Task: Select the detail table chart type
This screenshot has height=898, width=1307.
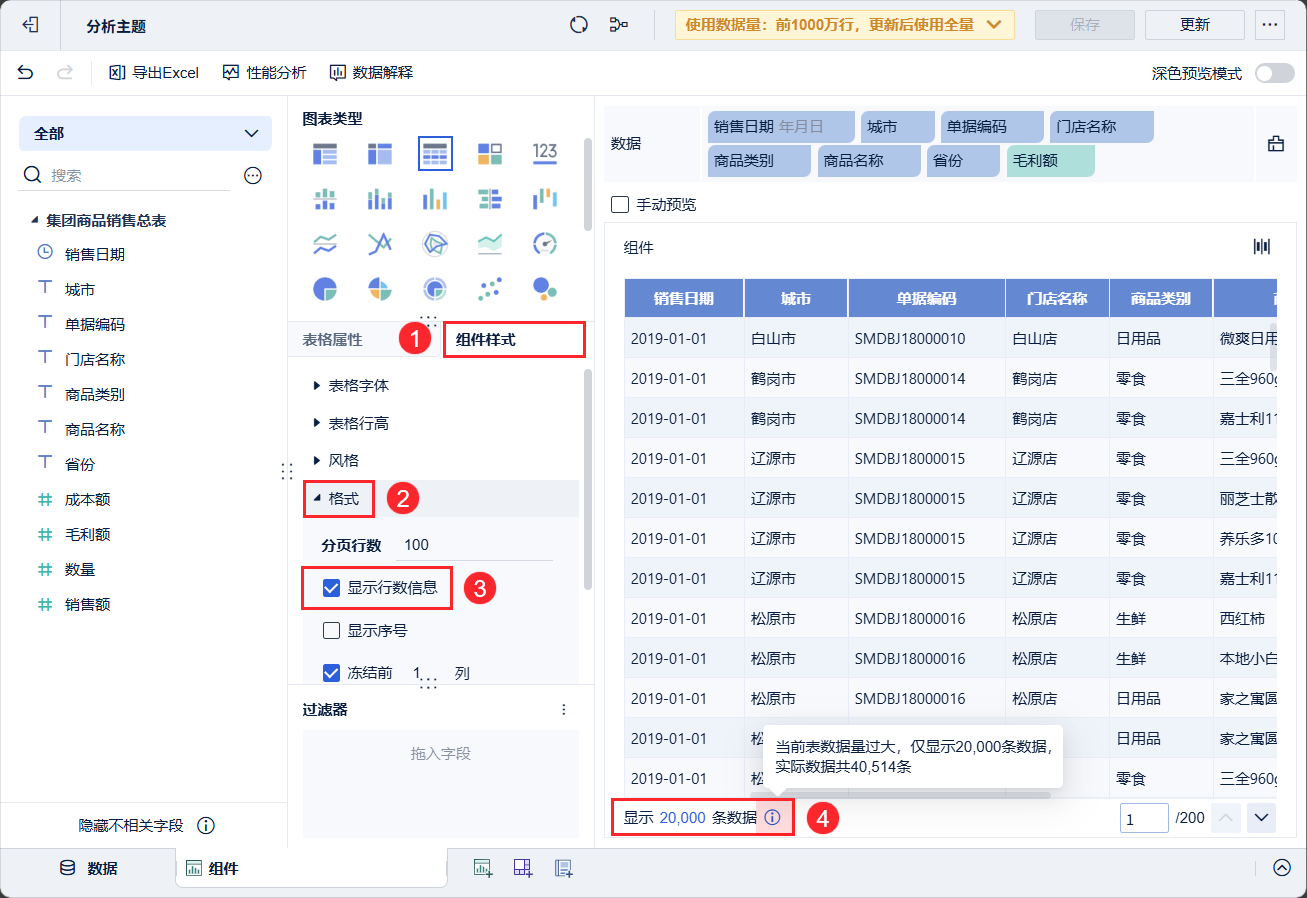Action: pyautogui.click(x=435, y=154)
